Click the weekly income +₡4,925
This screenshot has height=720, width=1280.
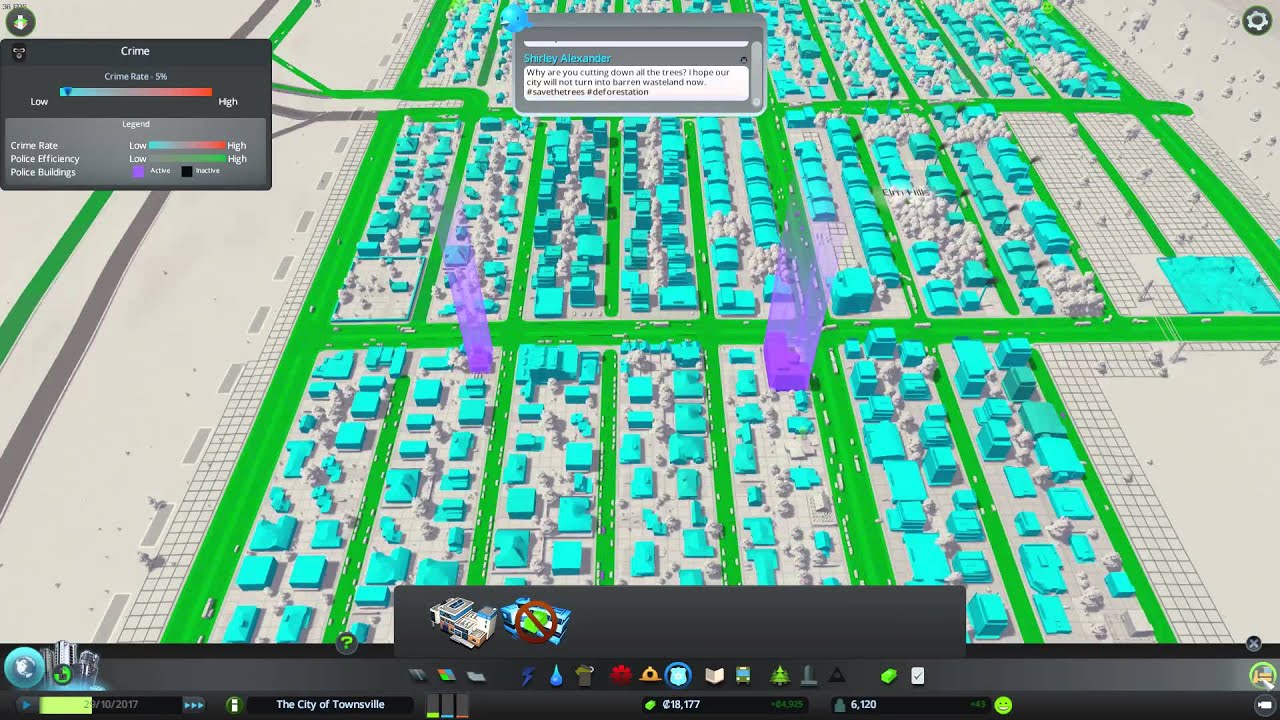[786, 705]
